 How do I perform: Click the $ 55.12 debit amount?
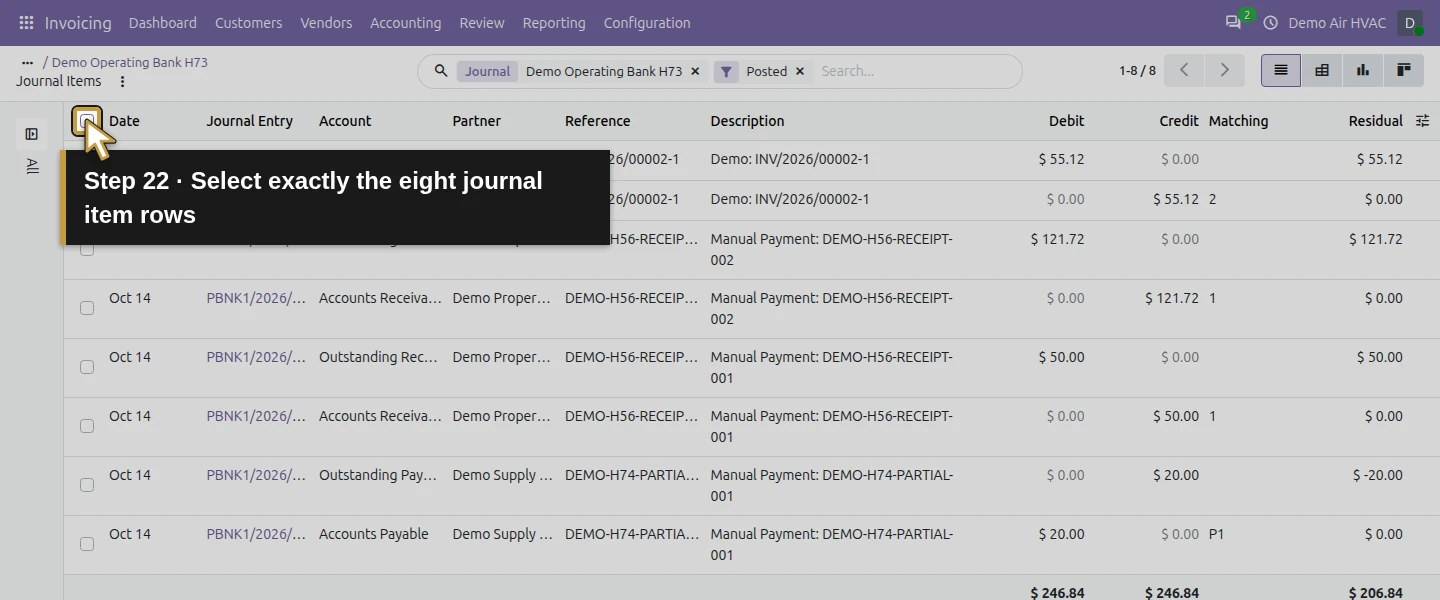pyautogui.click(x=1061, y=159)
